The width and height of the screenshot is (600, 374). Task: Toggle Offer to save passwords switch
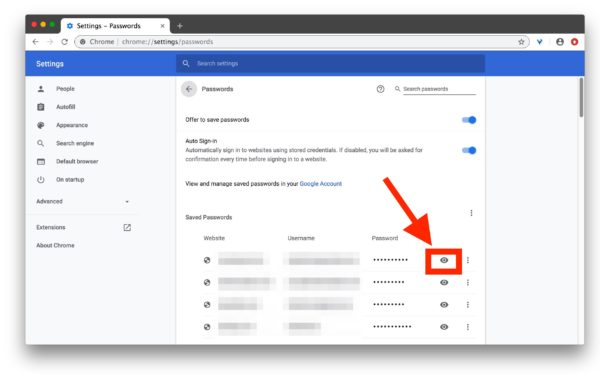(x=469, y=120)
